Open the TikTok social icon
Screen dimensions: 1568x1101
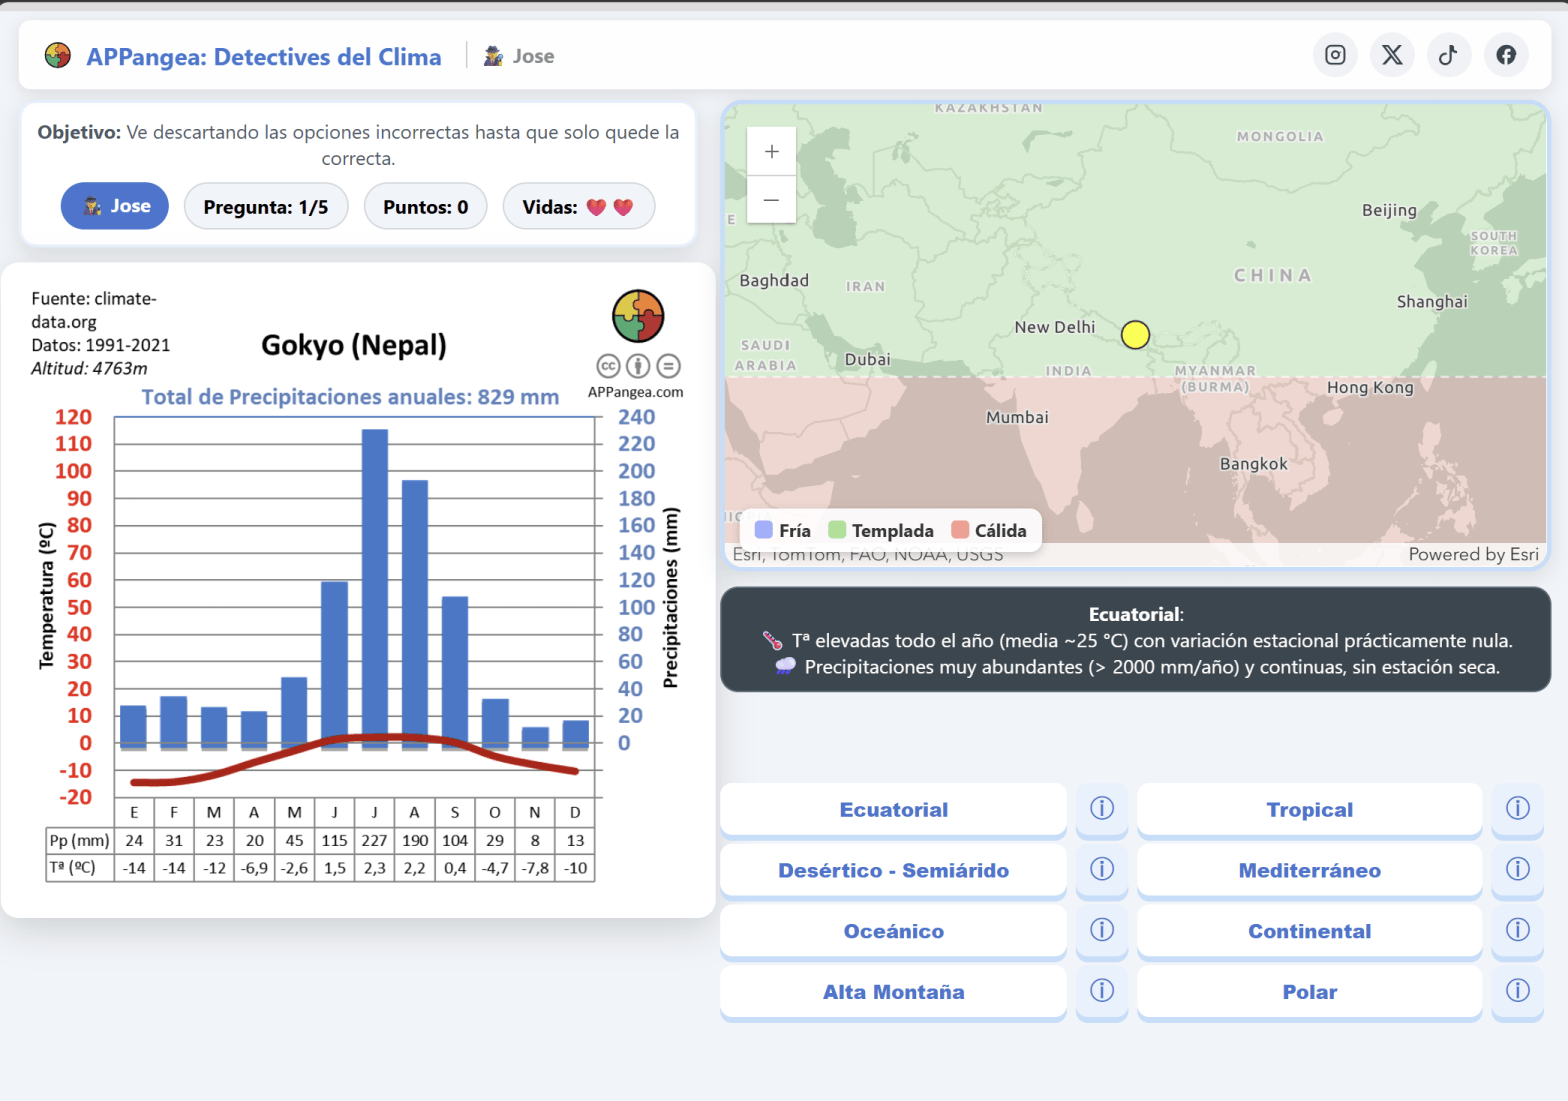(x=1449, y=55)
